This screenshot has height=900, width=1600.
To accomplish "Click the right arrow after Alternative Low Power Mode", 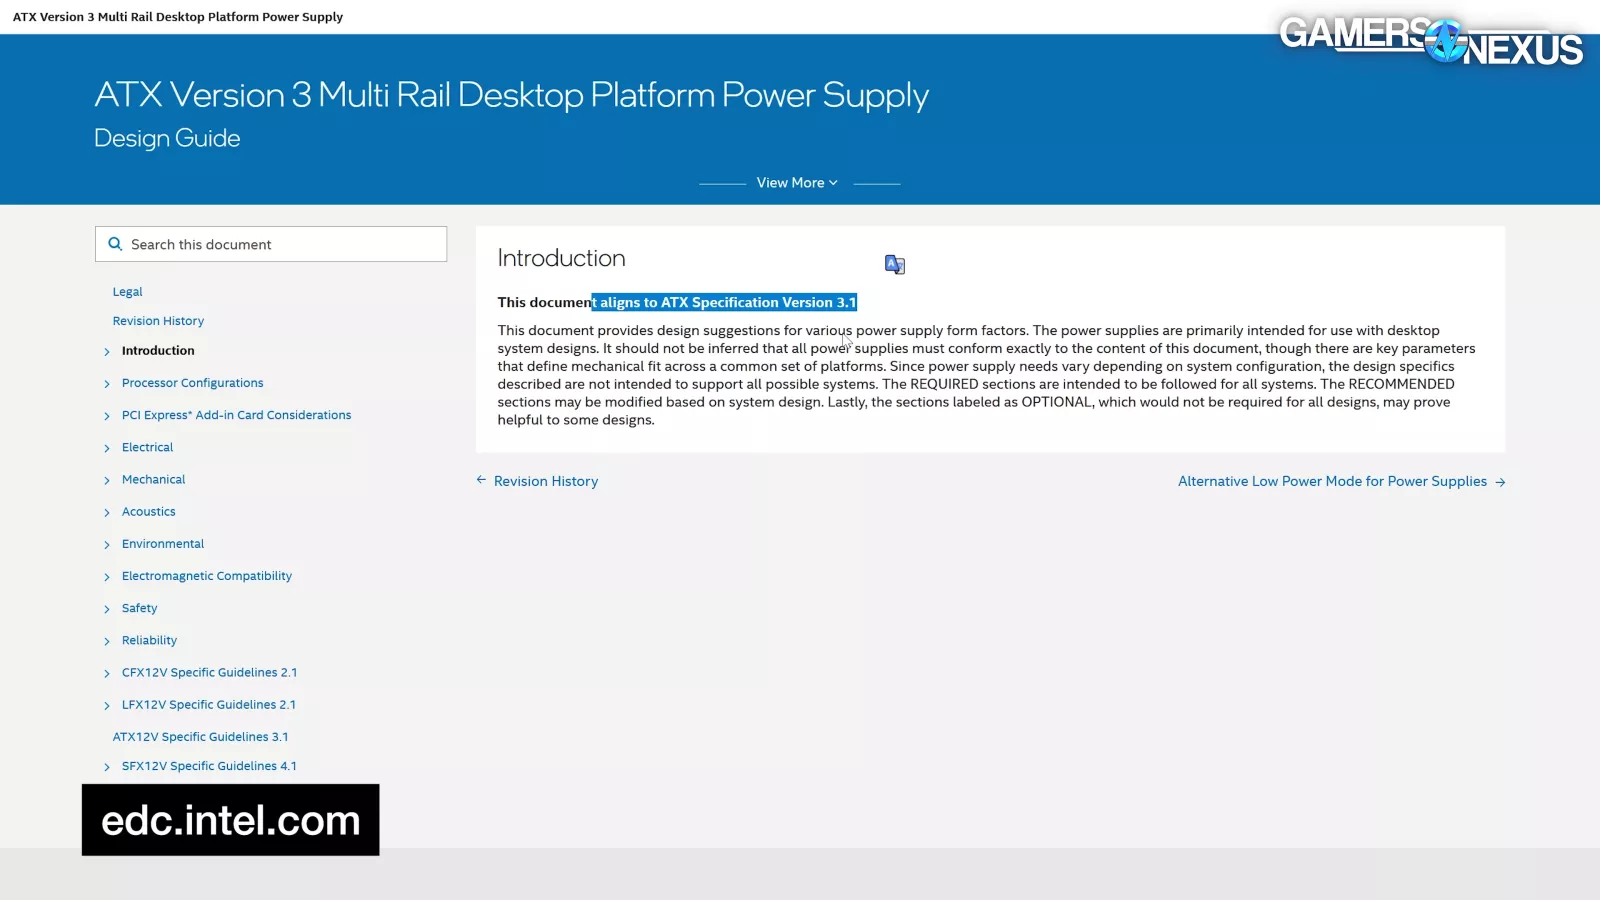I will coord(1500,482).
